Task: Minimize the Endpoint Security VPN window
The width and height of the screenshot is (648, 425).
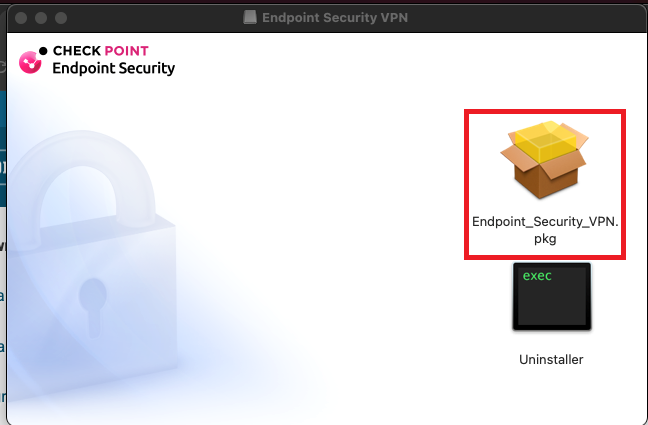Action: (40, 17)
